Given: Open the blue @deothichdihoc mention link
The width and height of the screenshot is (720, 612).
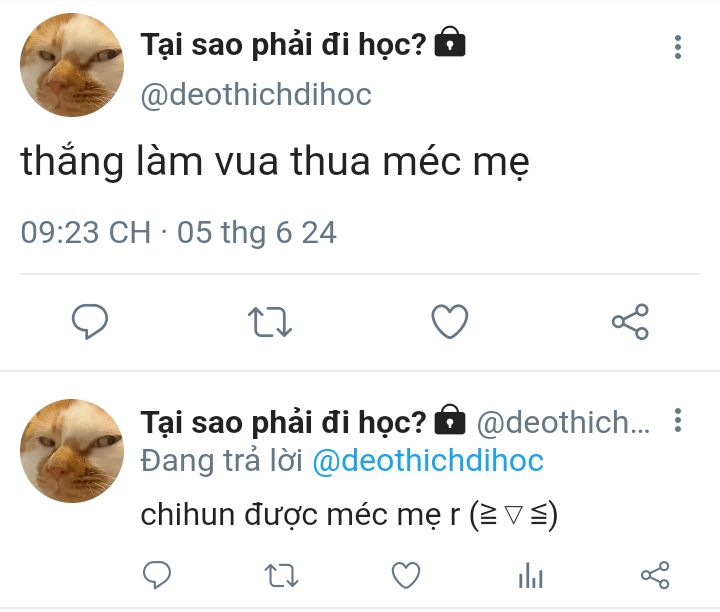Looking at the screenshot, I should point(428,460).
